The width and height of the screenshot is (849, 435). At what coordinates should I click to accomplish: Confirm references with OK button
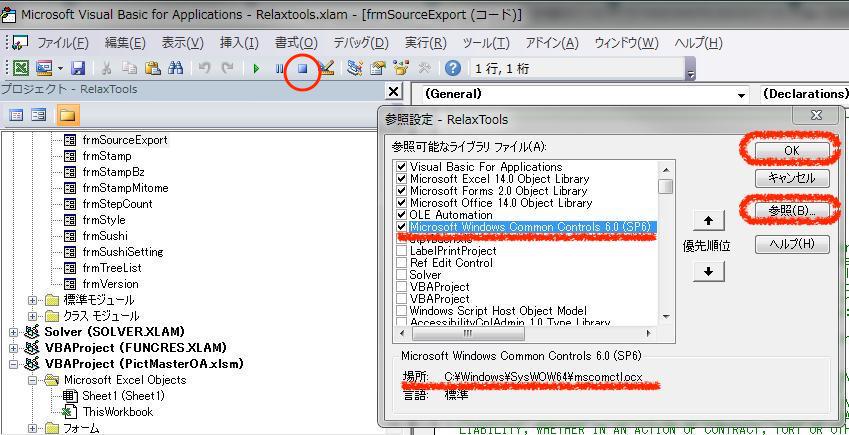pos(792,151)
